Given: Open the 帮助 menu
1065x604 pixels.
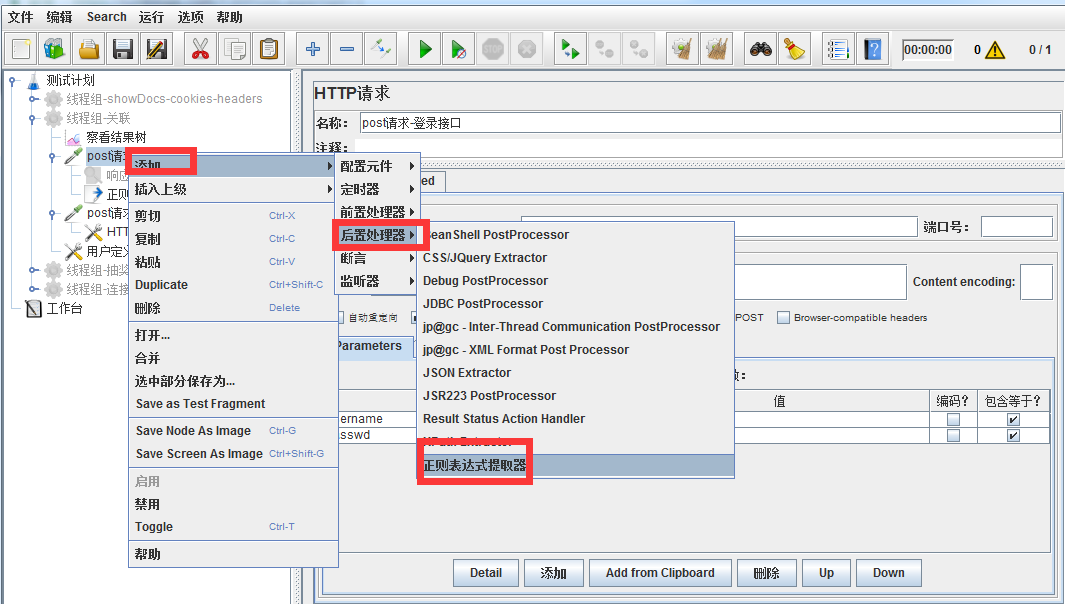Looking at the screenshot, I should [230, 17].
